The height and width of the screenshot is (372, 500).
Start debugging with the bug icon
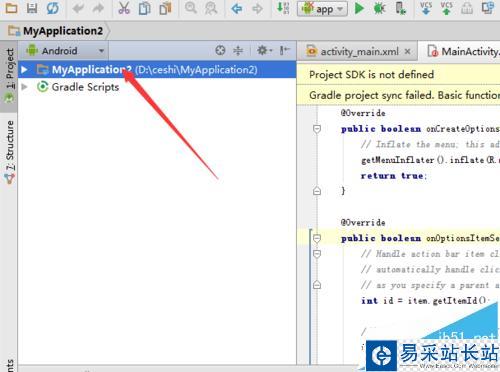coord(379,8)
